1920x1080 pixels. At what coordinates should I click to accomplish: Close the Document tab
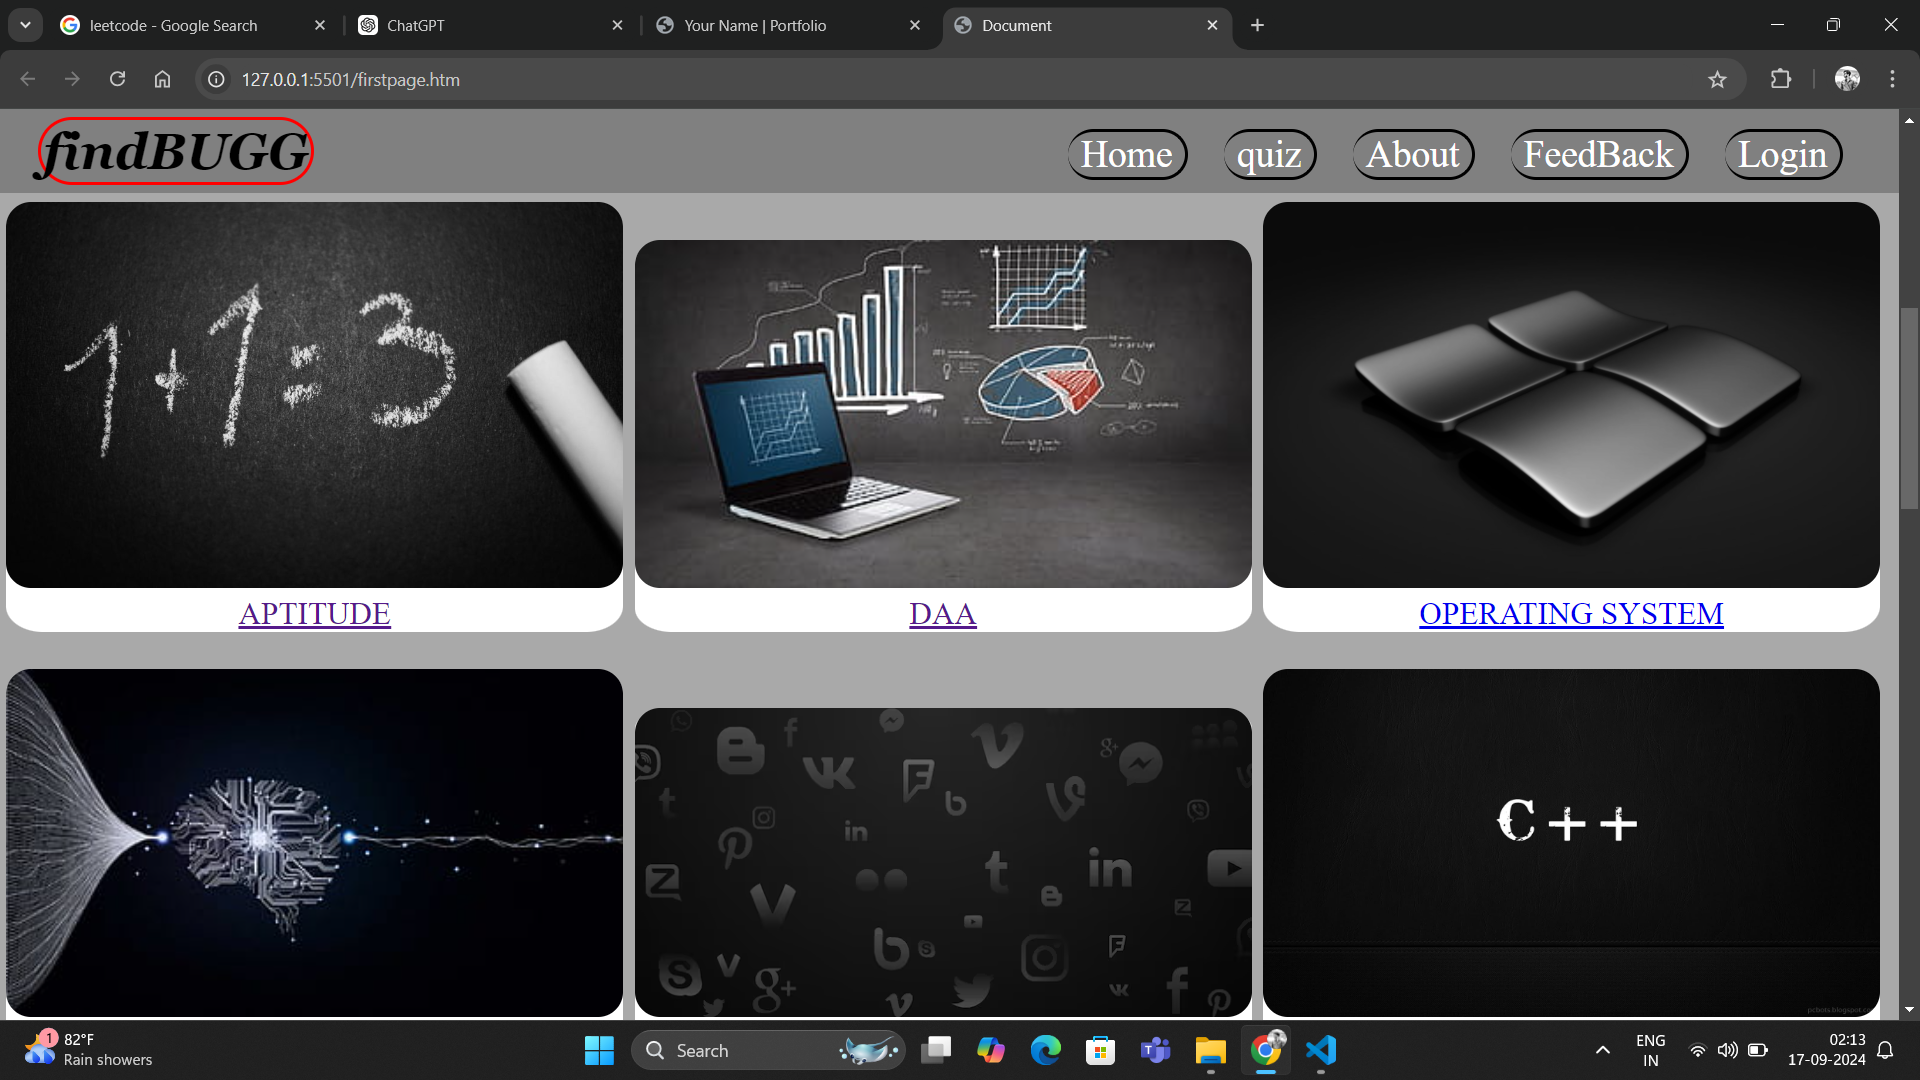tap(1212, 25)
